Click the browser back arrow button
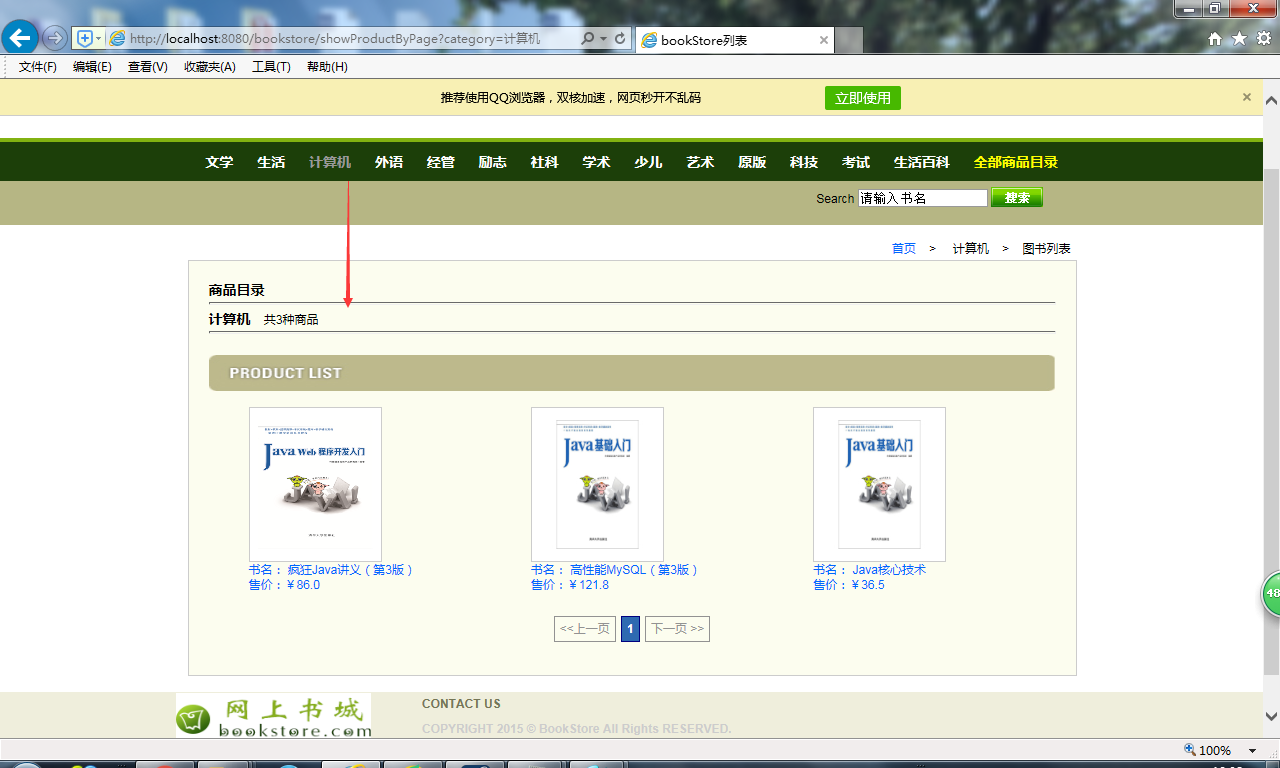 pyautogui.click(x=20, y=38)
